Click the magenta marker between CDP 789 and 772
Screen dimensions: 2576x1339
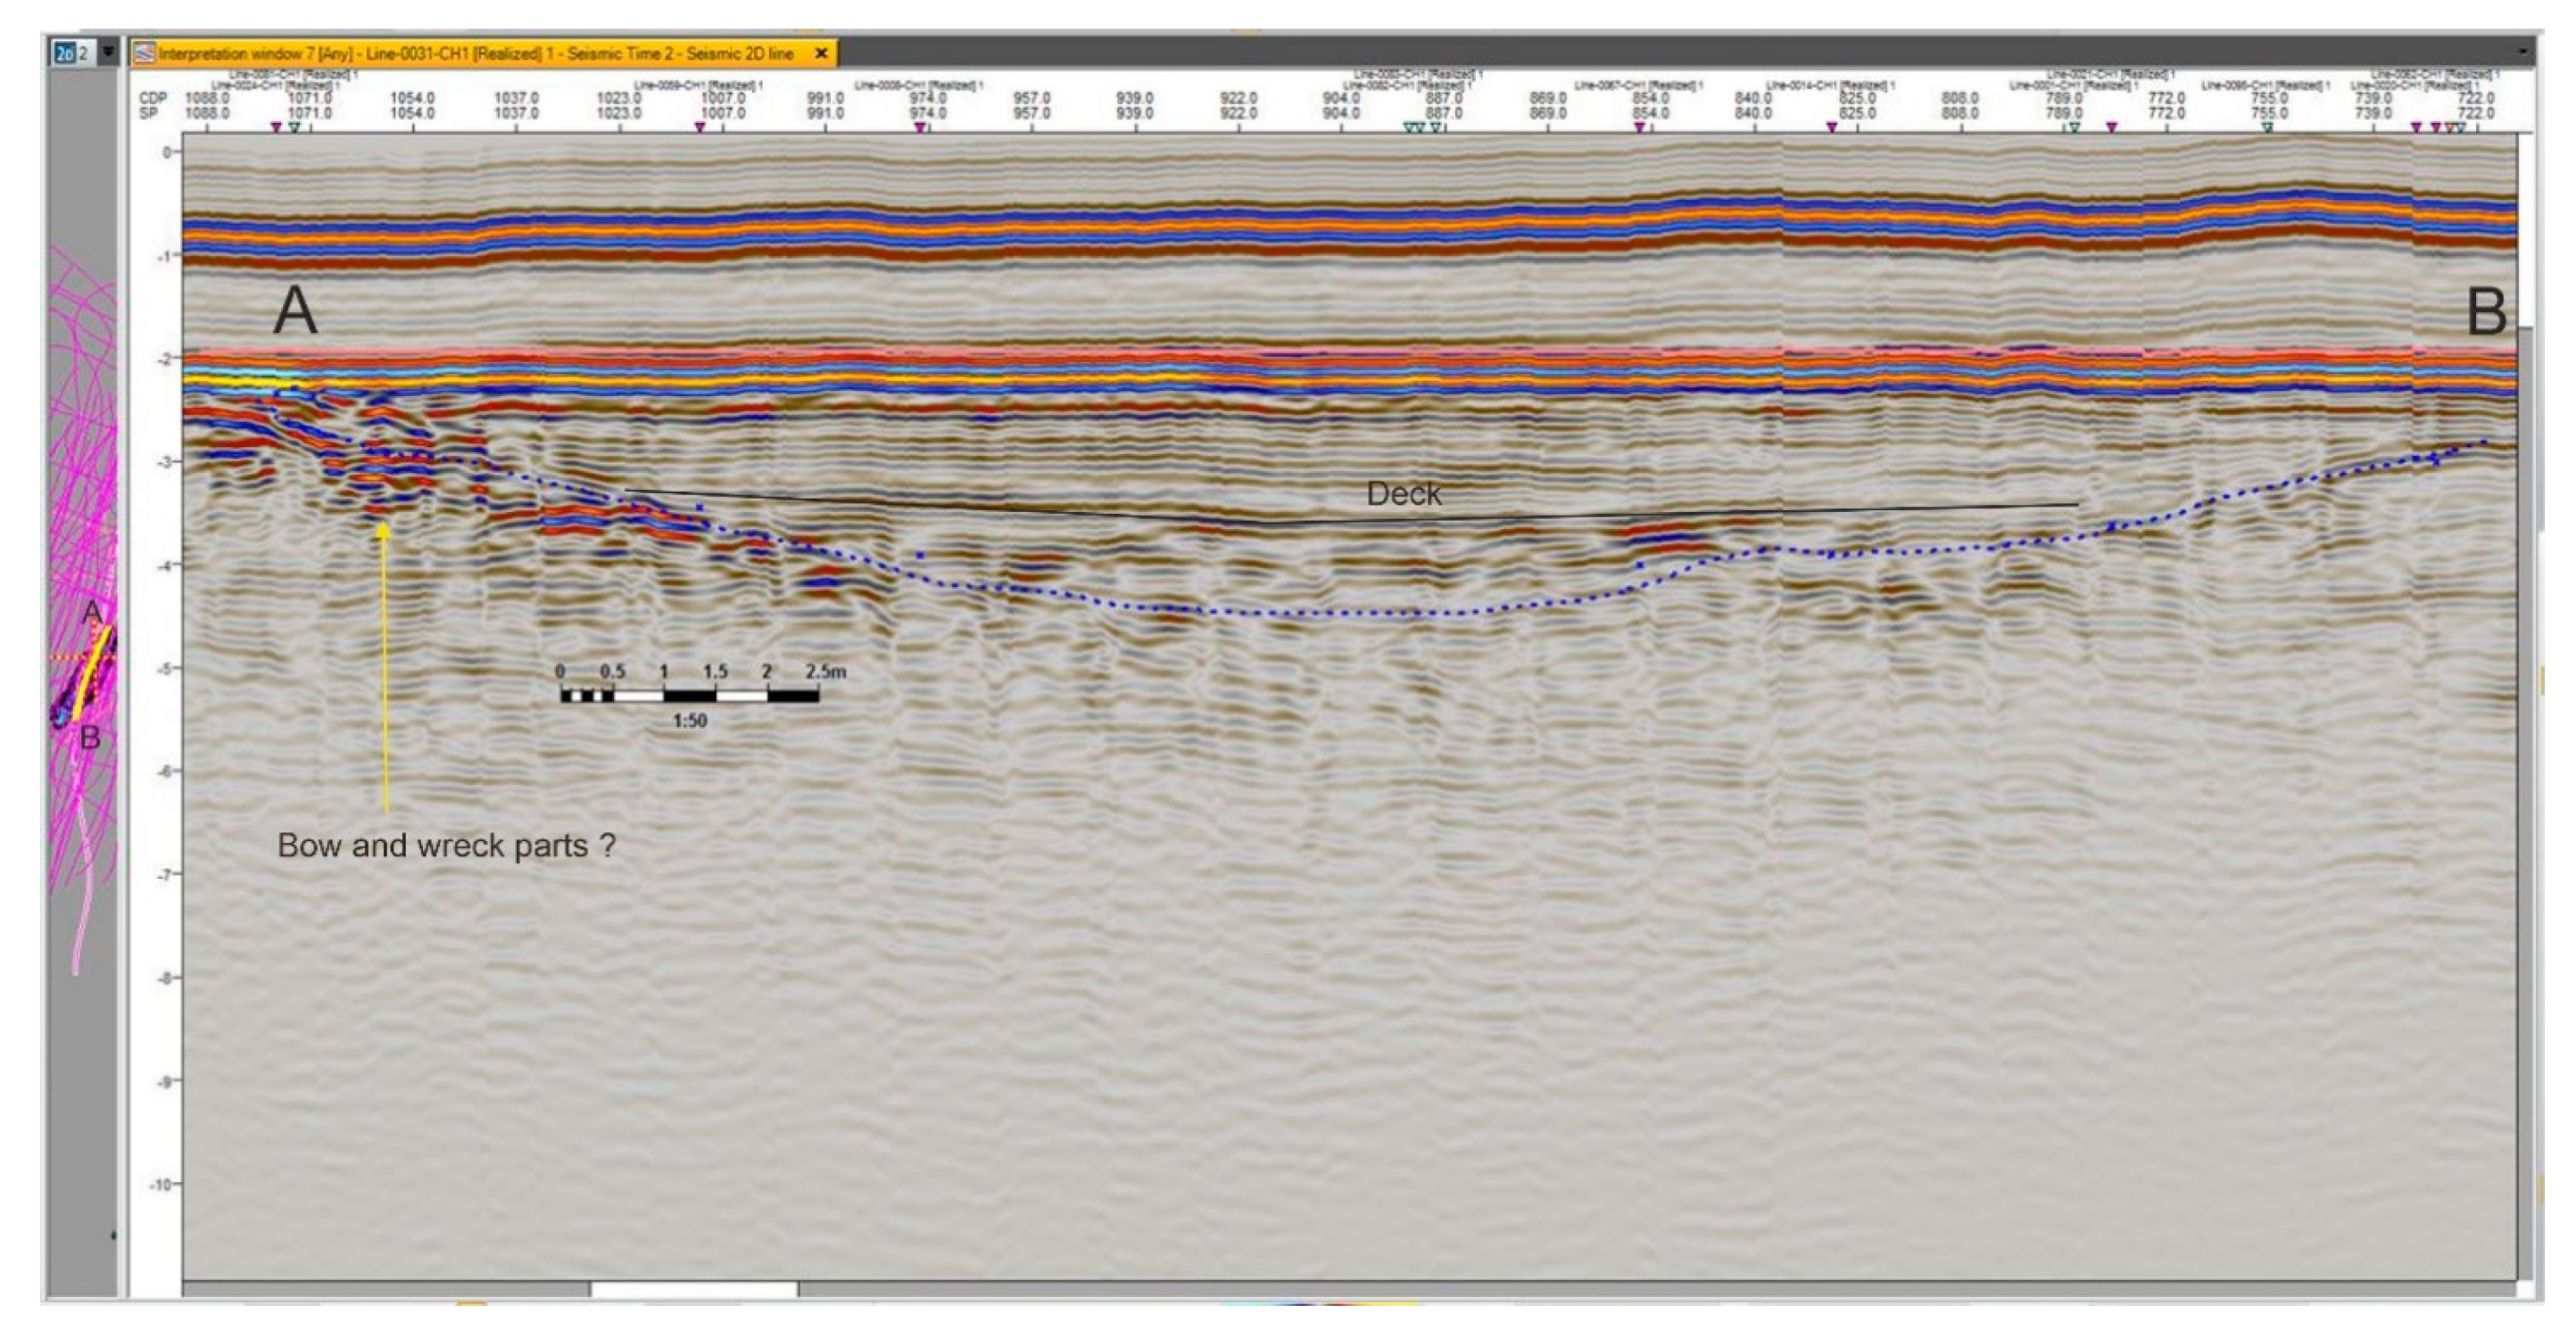(x=2112, y=128)
